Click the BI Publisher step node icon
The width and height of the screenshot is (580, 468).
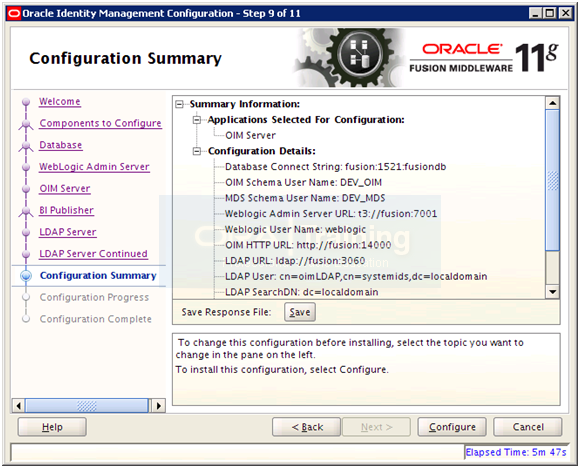tap(26, 211)
